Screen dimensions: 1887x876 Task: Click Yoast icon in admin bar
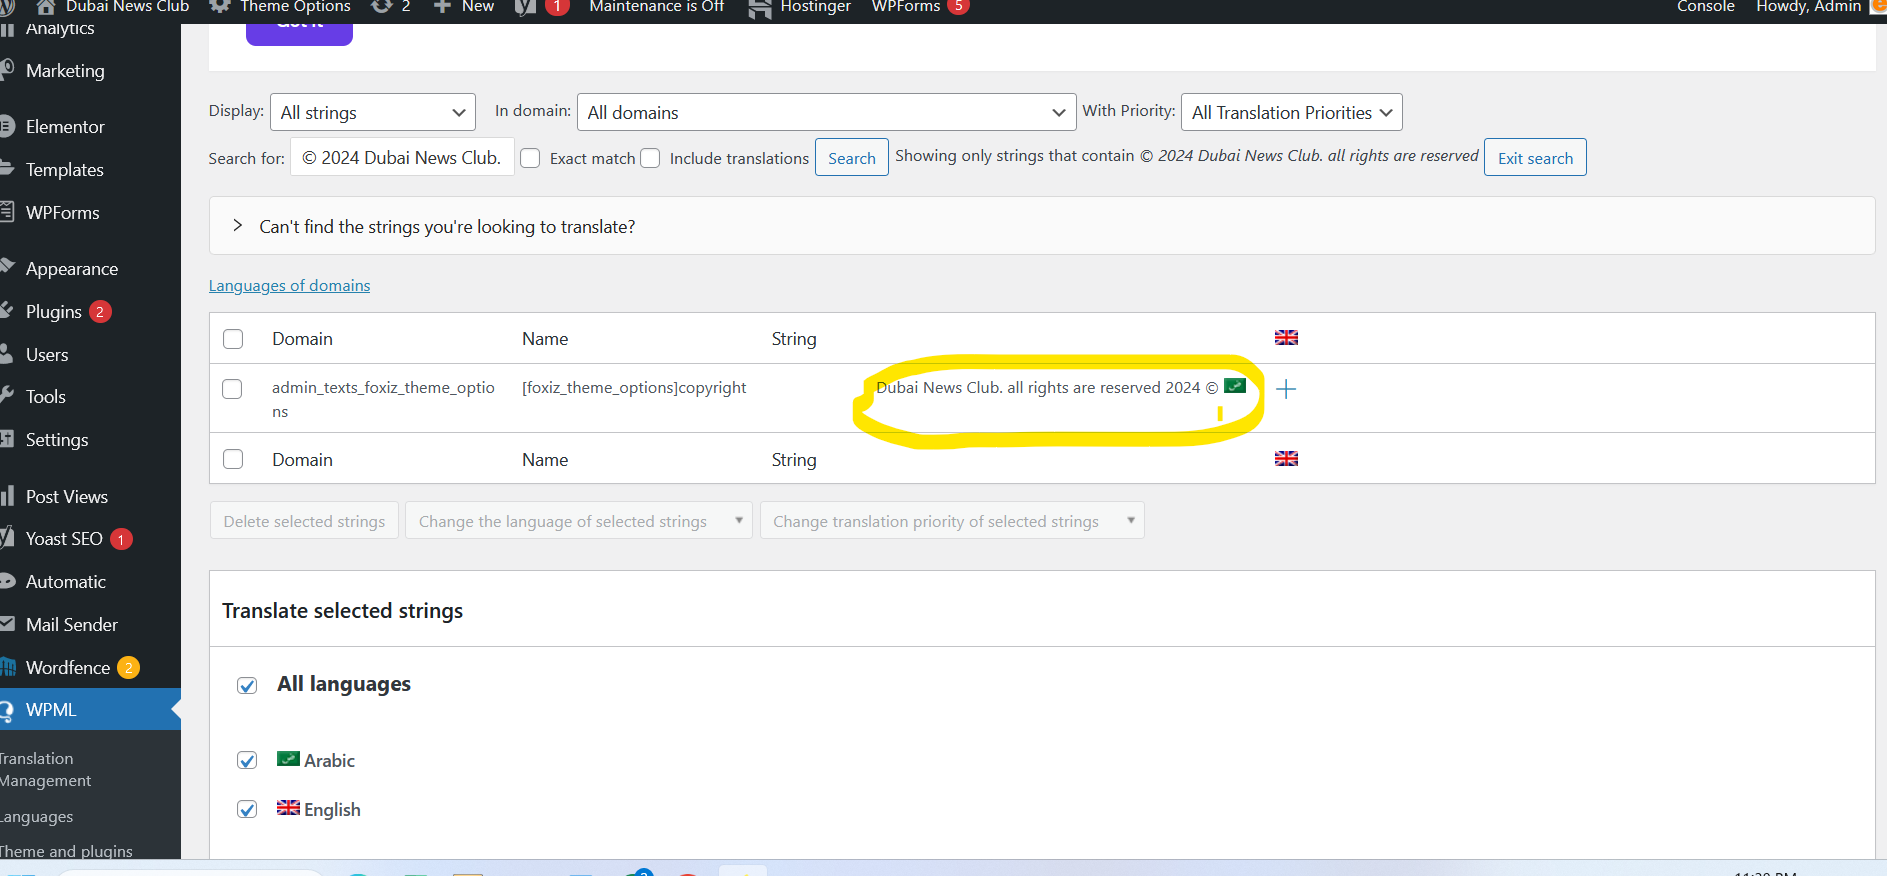click(x=525, y=7)
